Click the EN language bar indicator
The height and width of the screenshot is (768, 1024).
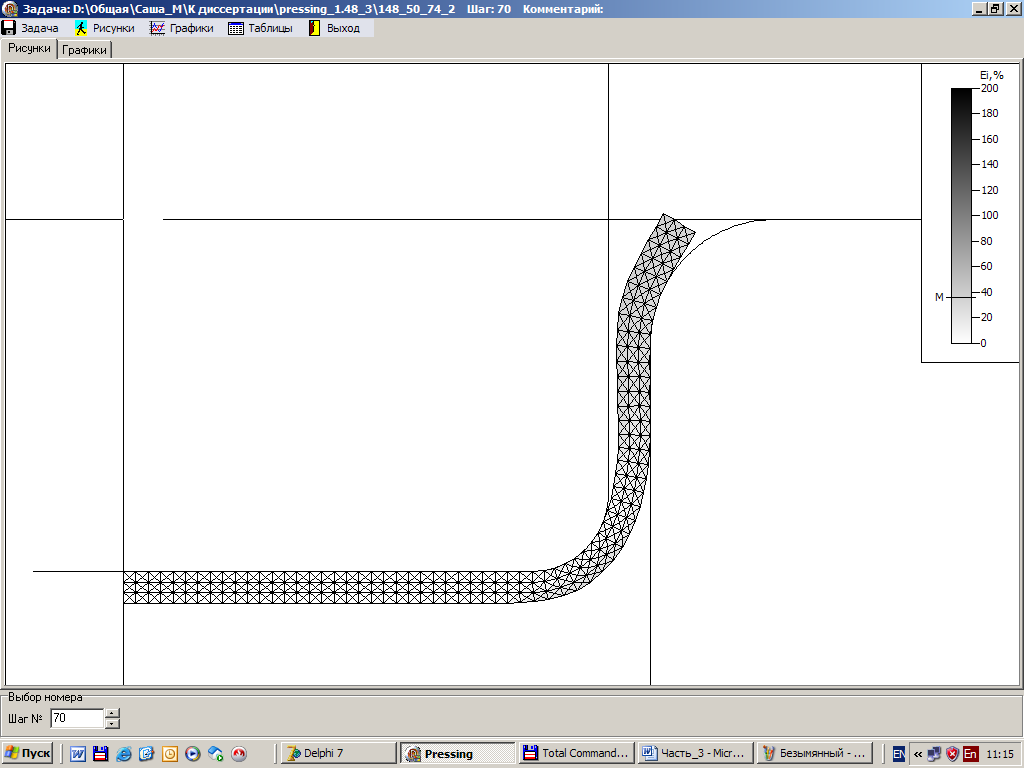[899, 754]
